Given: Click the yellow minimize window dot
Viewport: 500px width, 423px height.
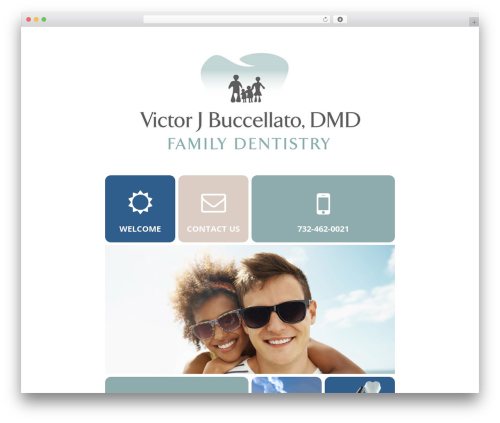Looking at the screenshot, I should coord(36,20).
